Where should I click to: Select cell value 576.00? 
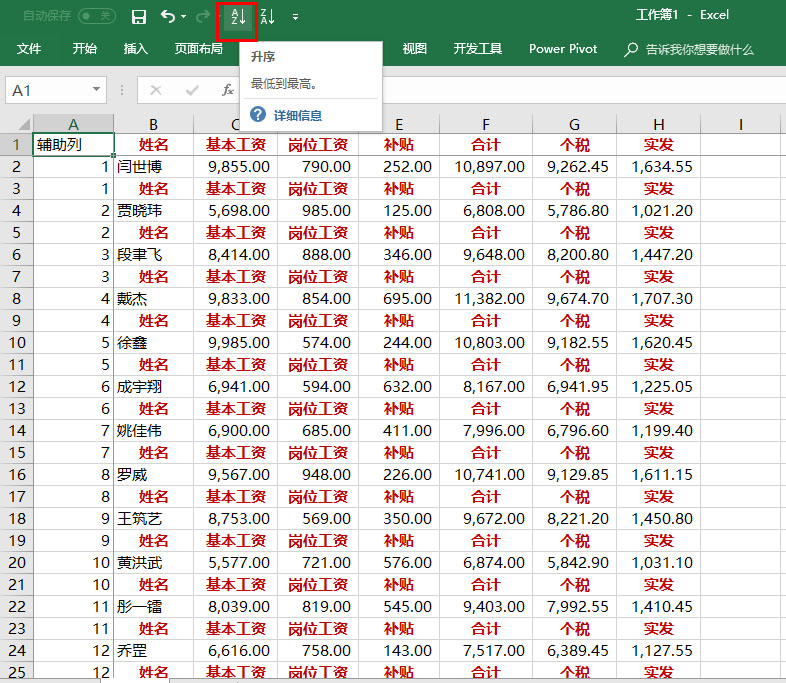[x=399, y=563]
